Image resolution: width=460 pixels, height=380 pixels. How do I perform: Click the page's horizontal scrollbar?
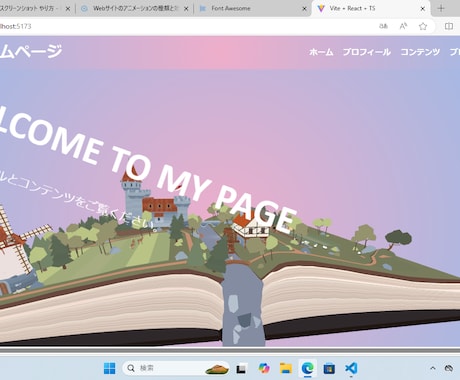point(230,350)
